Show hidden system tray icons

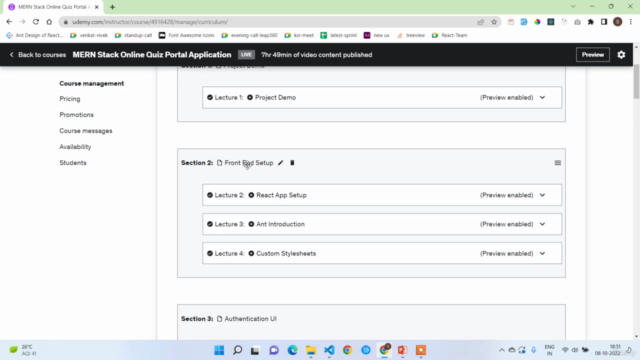point(502,350)
